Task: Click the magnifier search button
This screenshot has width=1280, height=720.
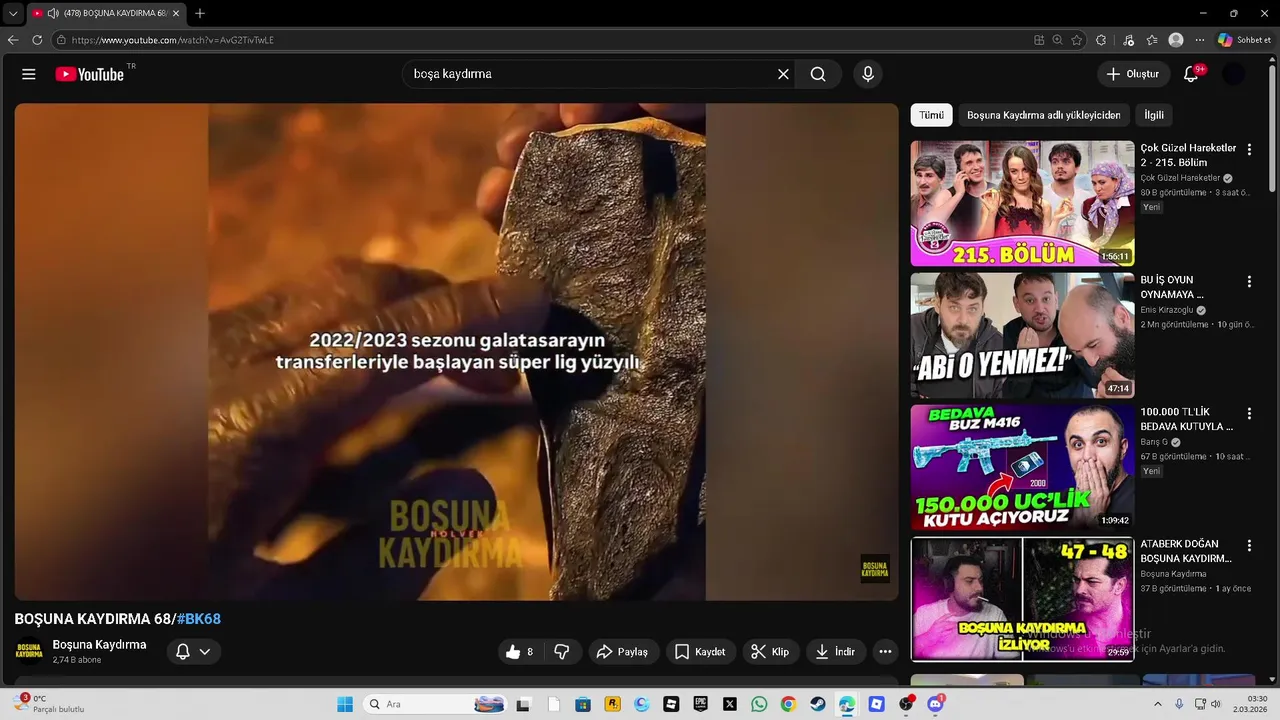Action: click(818, 74)
